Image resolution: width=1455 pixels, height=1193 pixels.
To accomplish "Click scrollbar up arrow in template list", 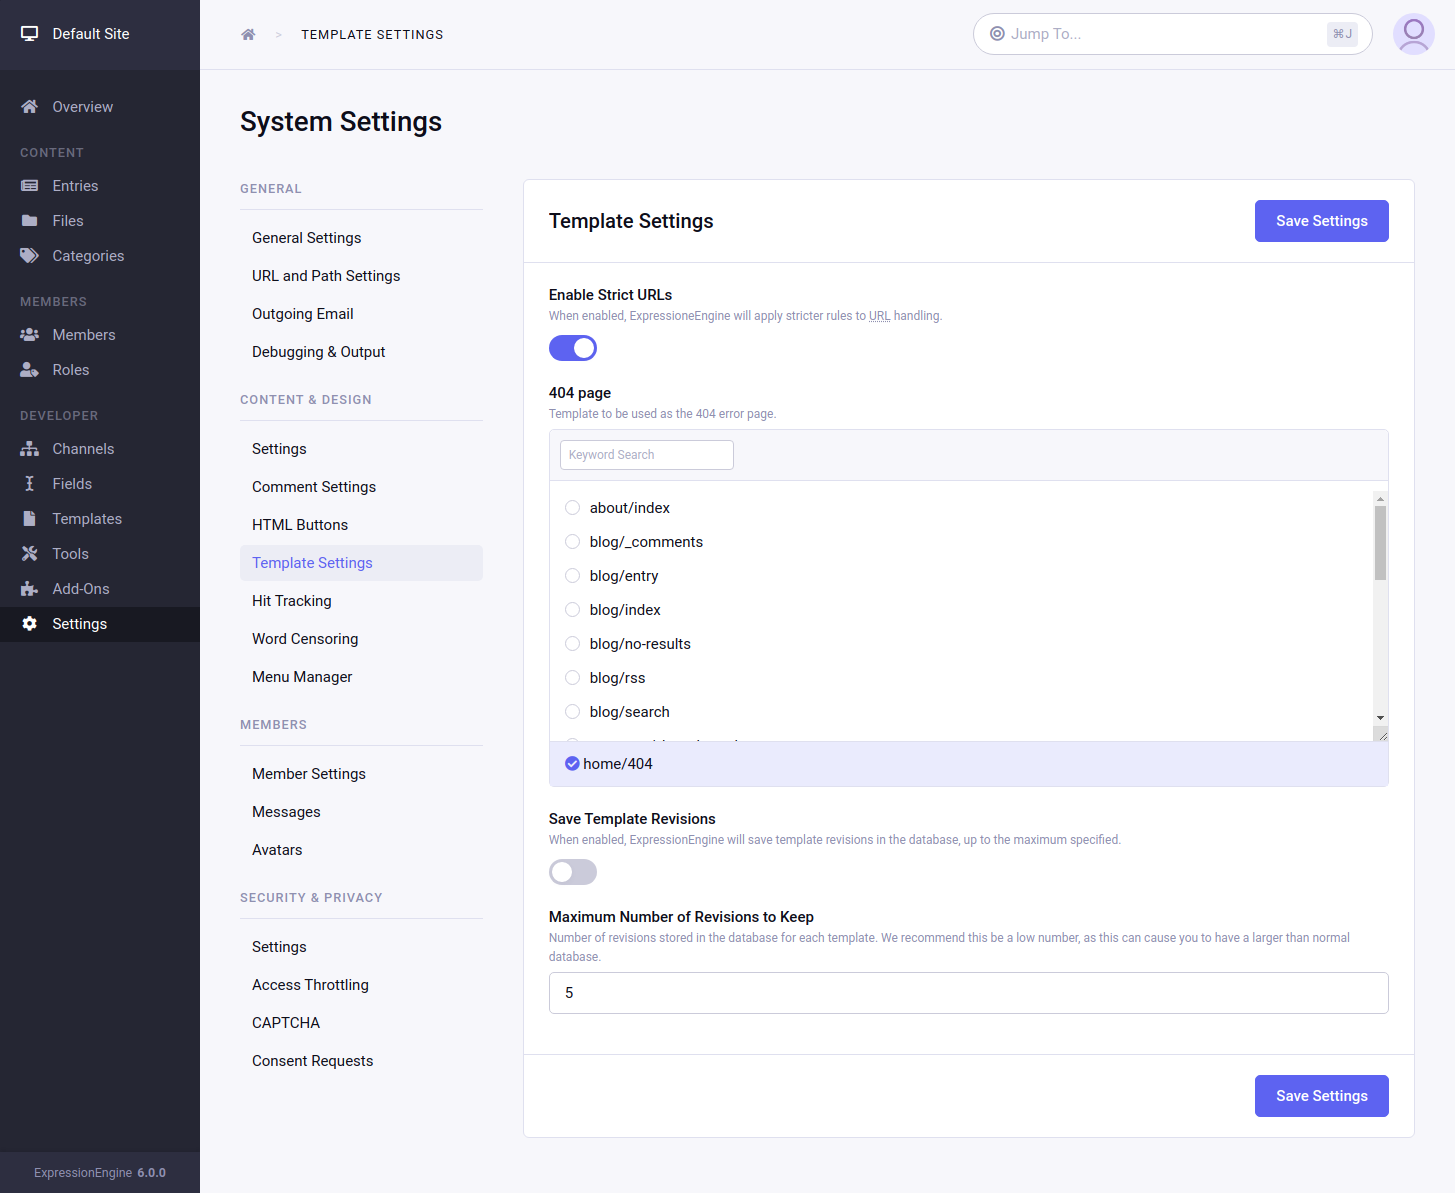I will [1380, 498].
